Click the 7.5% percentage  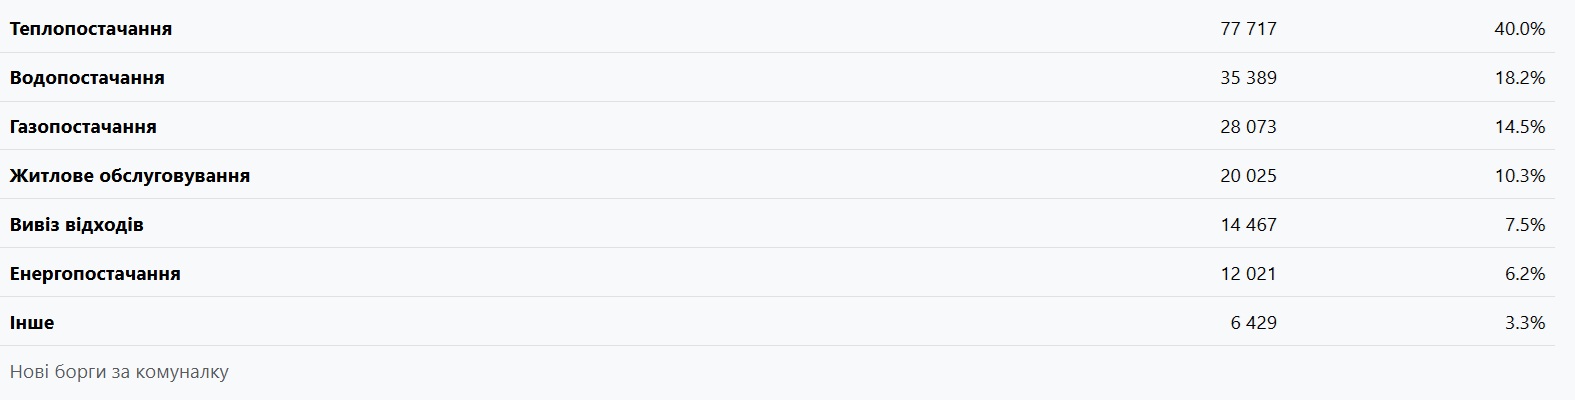click(x=1524, y=225)
